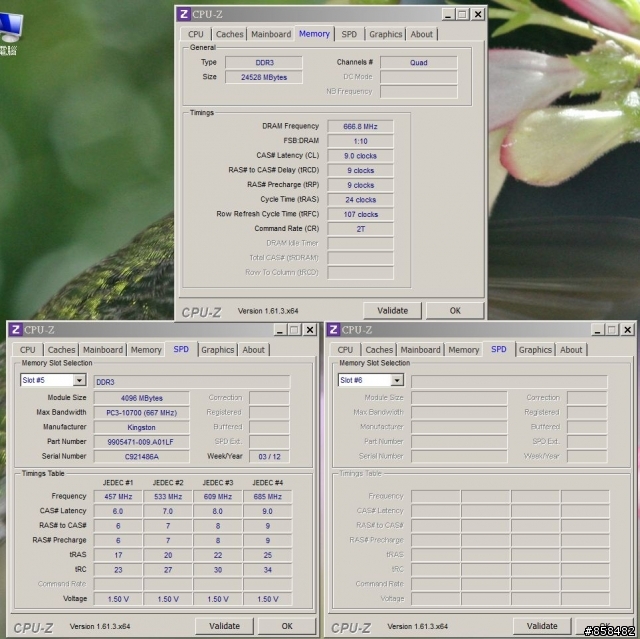
Task: Close the Slot #6 CPU-Z window
Action: pyautogui.click(x=627, y=330)
